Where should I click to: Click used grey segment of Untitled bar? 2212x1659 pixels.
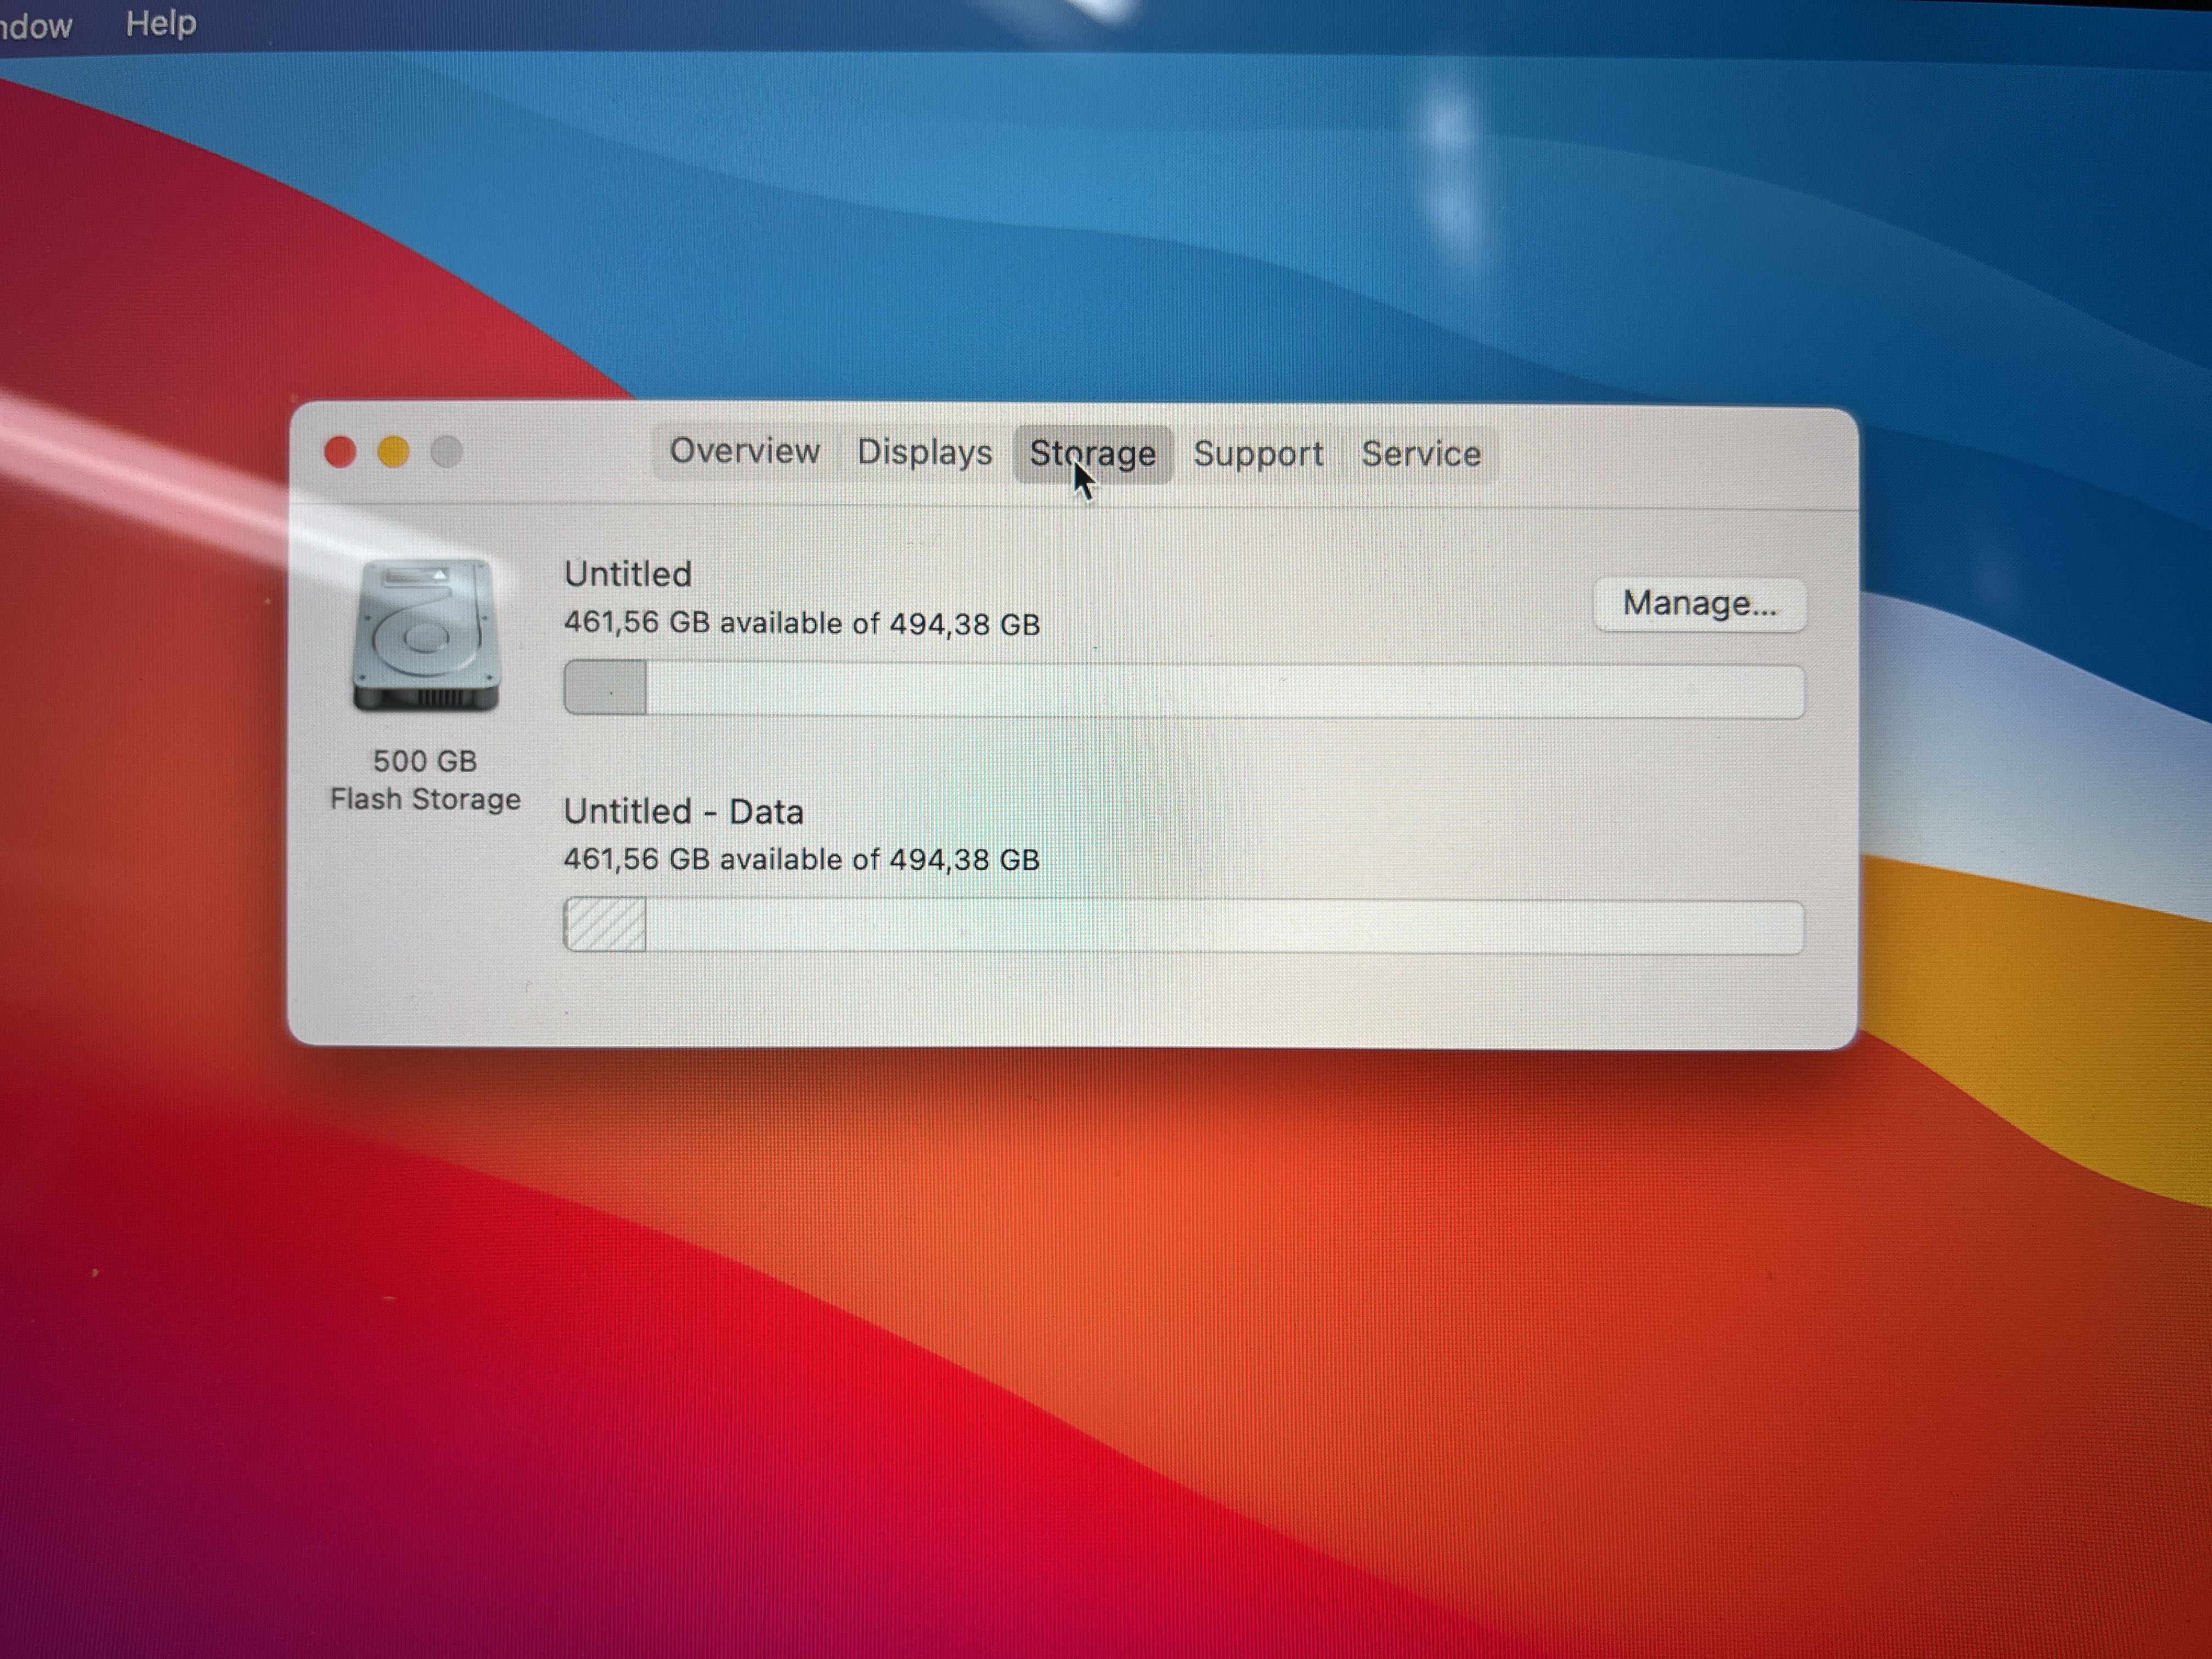pyautogui.click(x=605, y=689)
